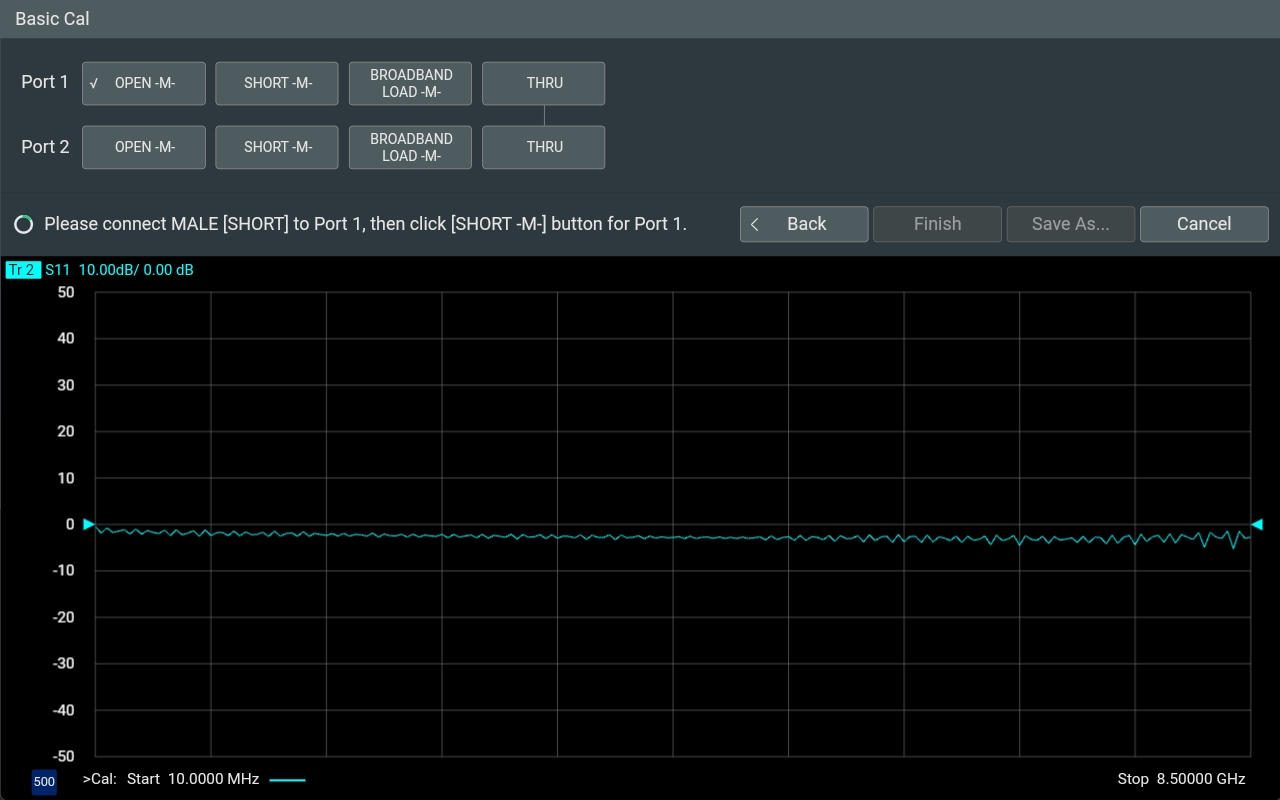Select the Tr 2 trace badge
Image resolution: width=1280 pixels, height=800 pixels.
tap(22, 270)
